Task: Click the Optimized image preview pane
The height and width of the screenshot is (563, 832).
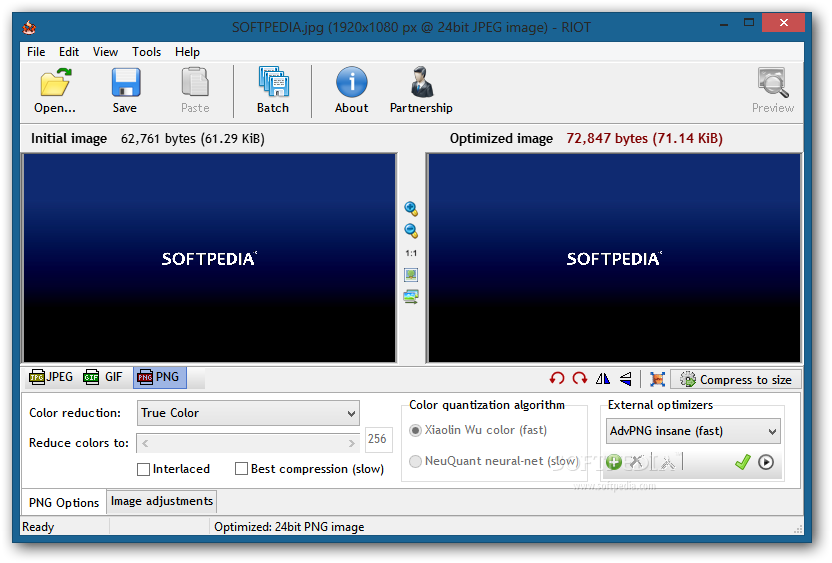Action: click(x=614, y=258)
